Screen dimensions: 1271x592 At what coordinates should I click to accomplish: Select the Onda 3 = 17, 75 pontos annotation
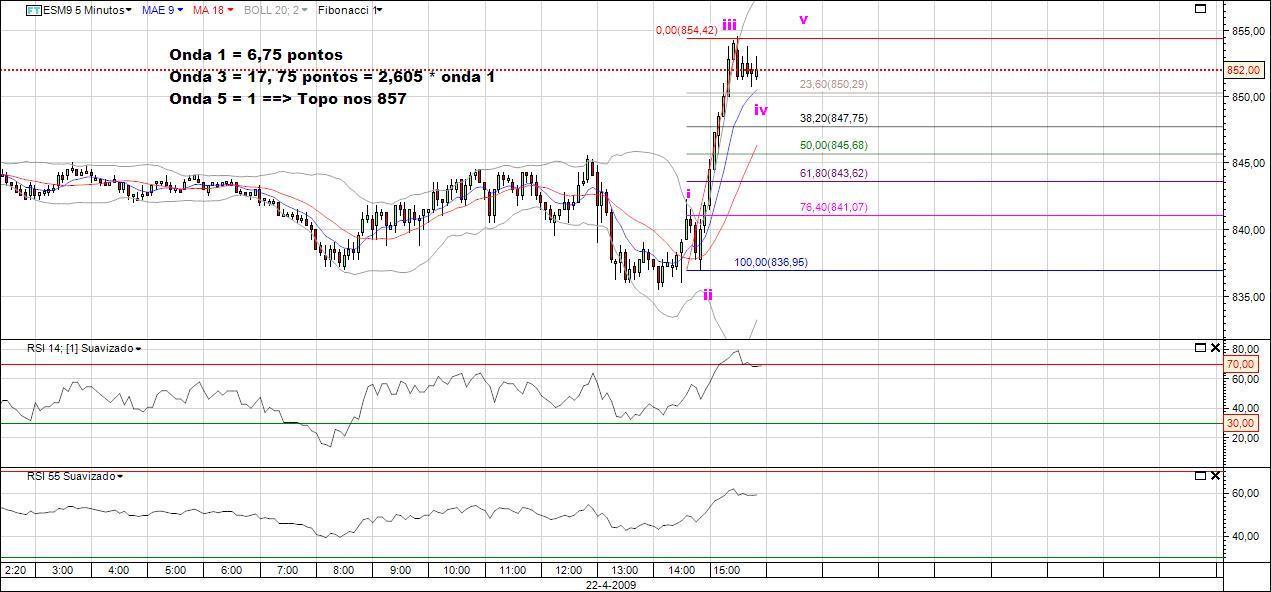tap(332, 77)
